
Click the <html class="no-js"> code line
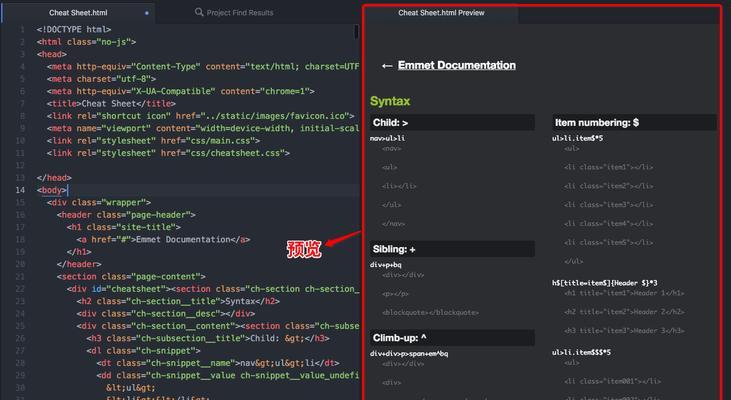point(86,42)
